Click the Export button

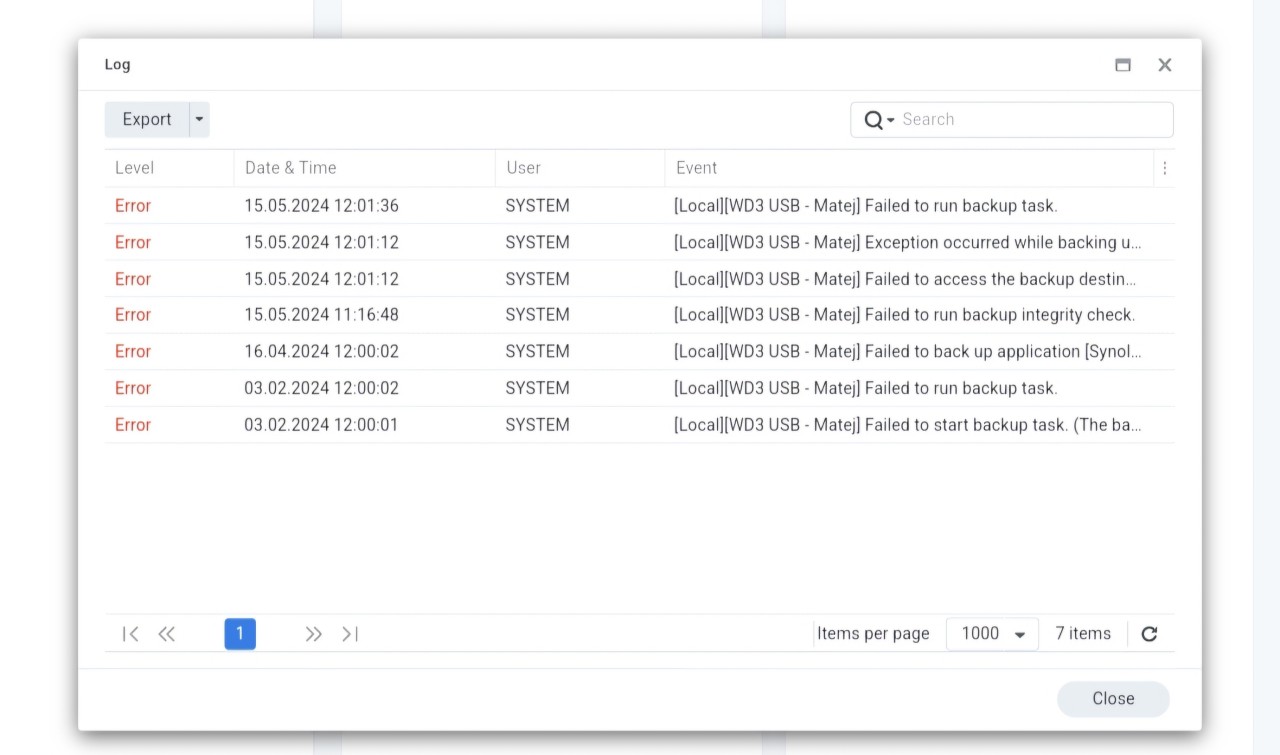tap(146, 119)
